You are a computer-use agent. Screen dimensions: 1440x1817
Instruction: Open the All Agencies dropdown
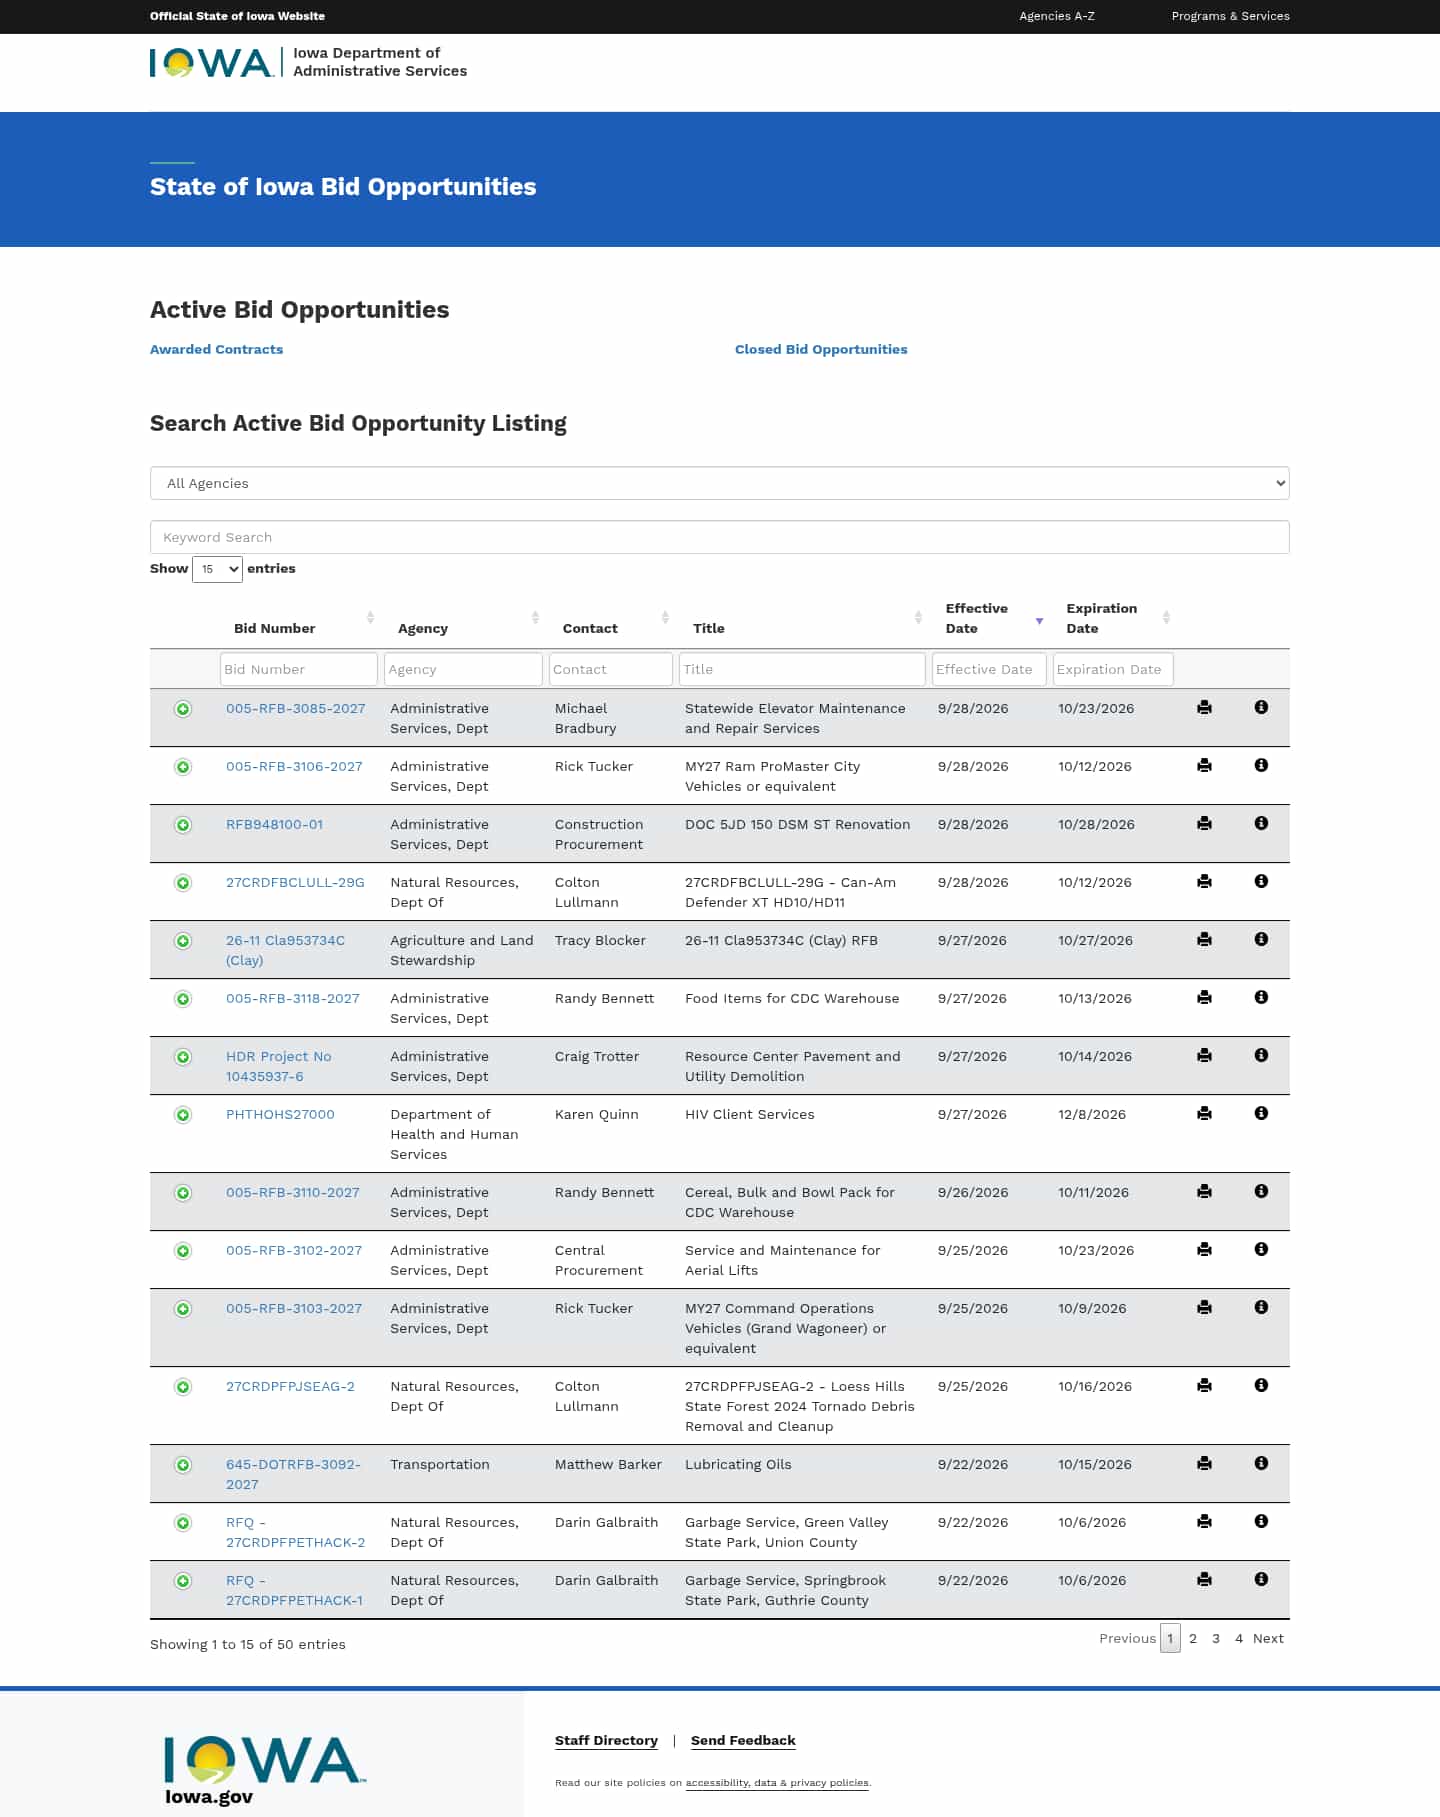pyautogui.click(x=720, y=483)
